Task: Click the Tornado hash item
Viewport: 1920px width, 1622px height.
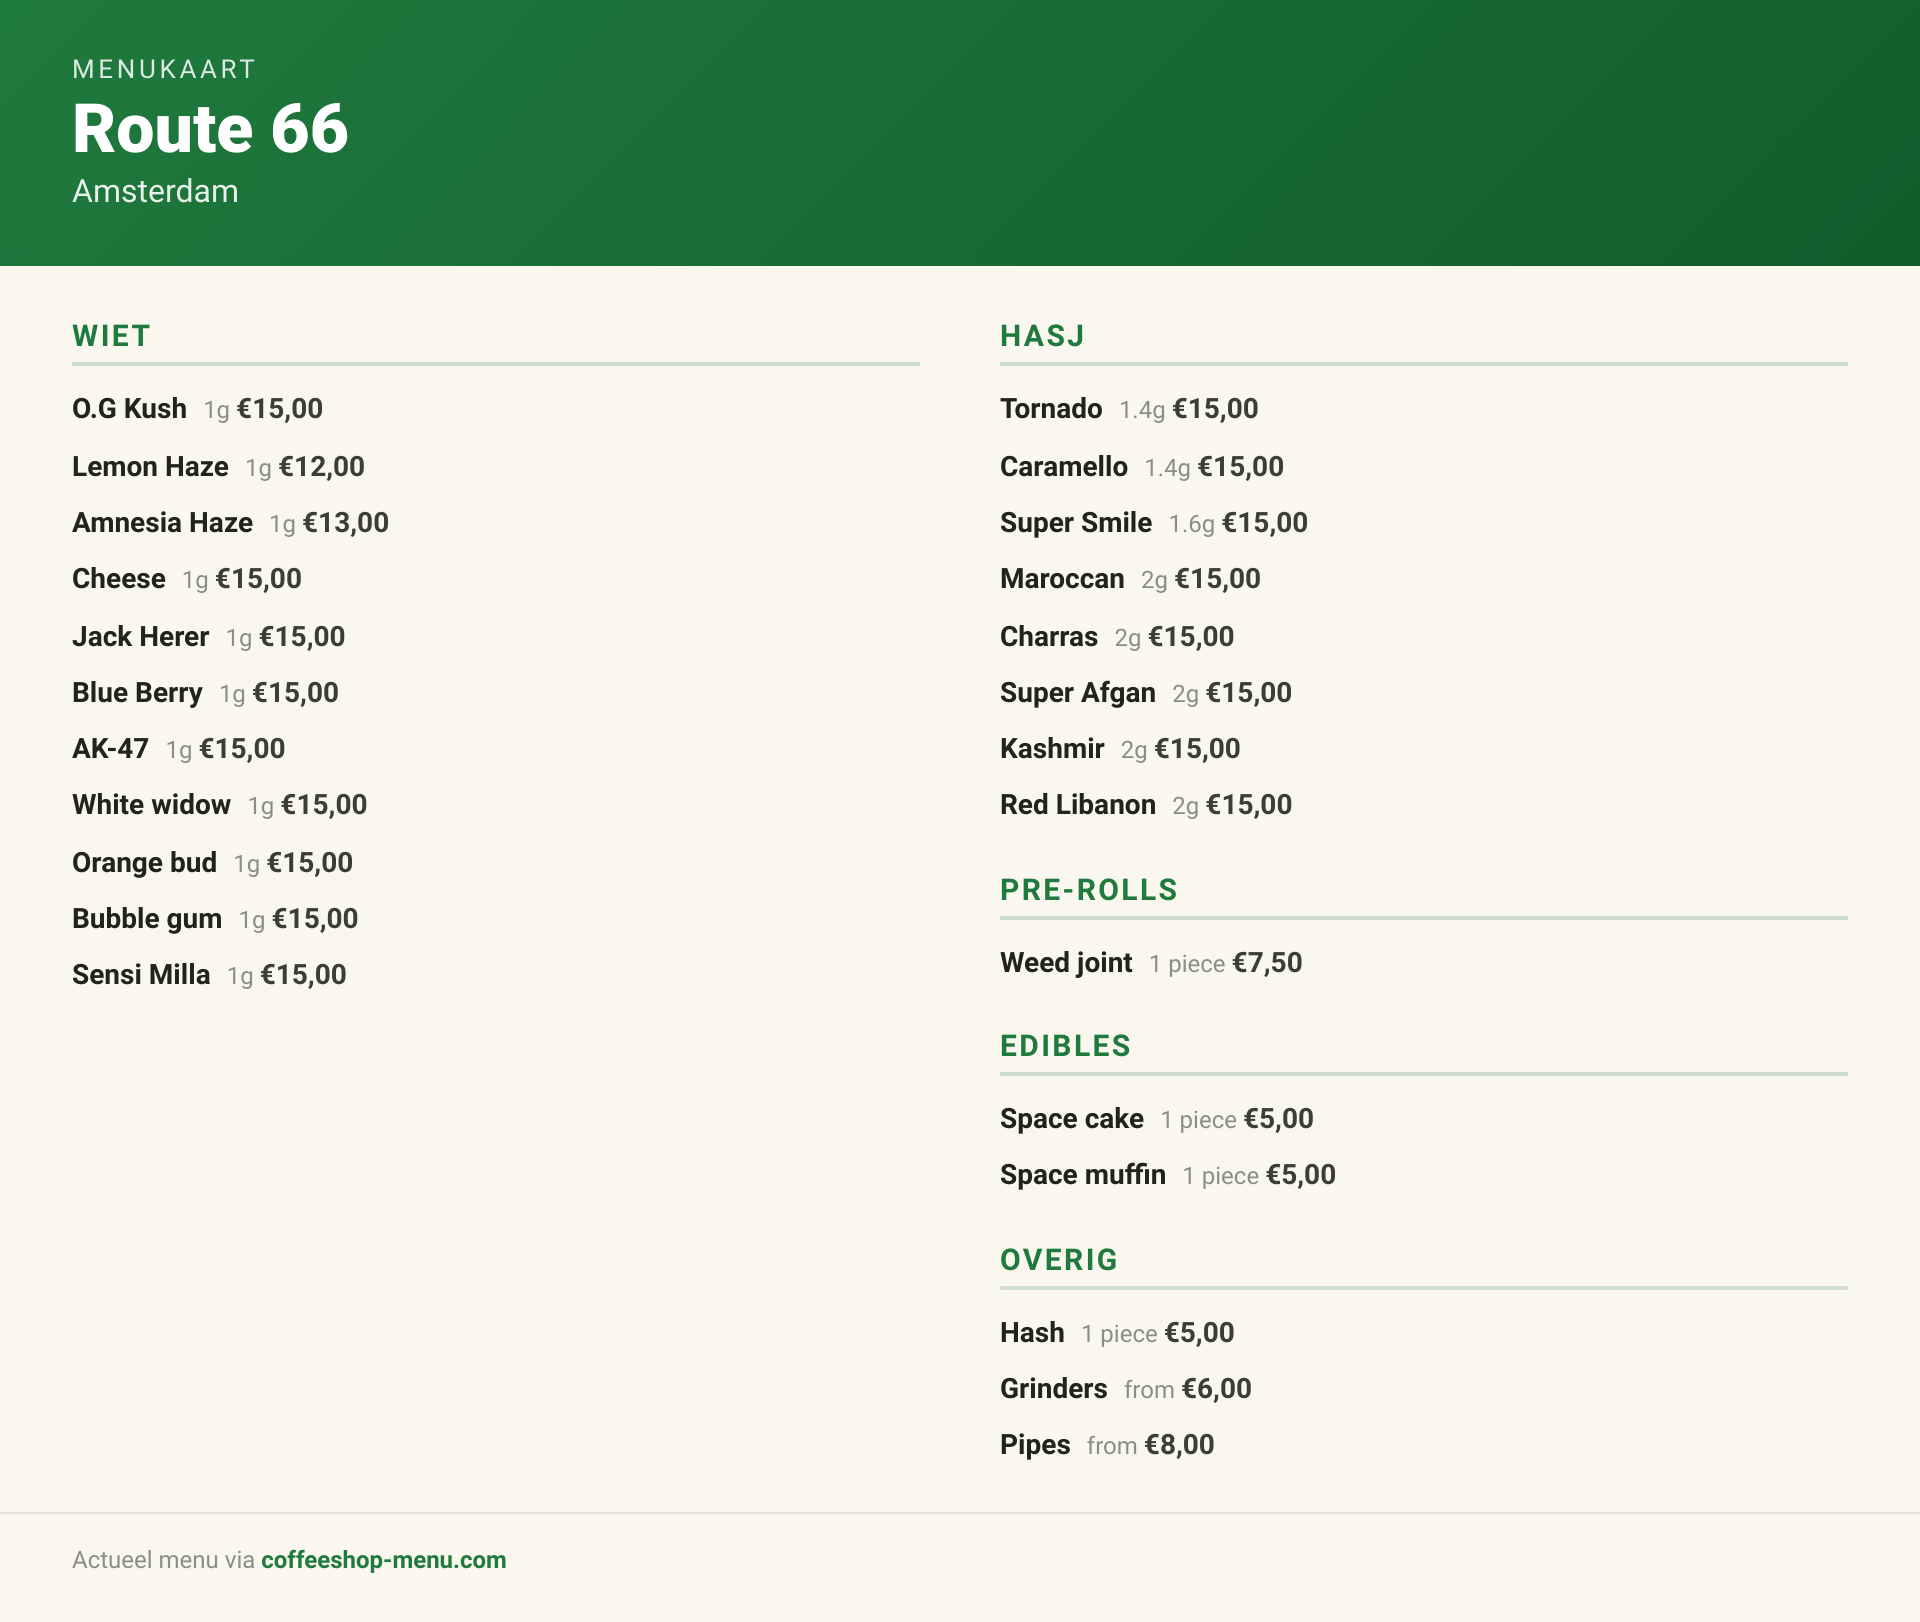Action: tap(1129, 409)
